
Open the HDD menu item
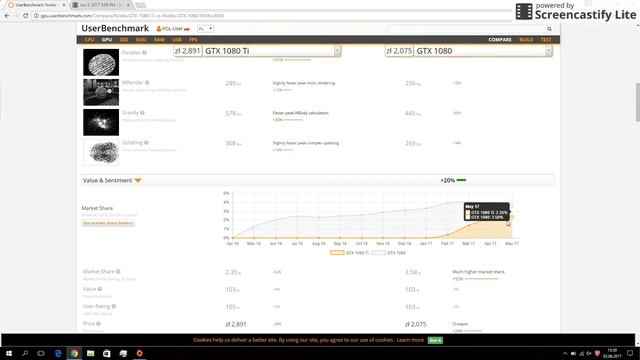coord(141,40)
